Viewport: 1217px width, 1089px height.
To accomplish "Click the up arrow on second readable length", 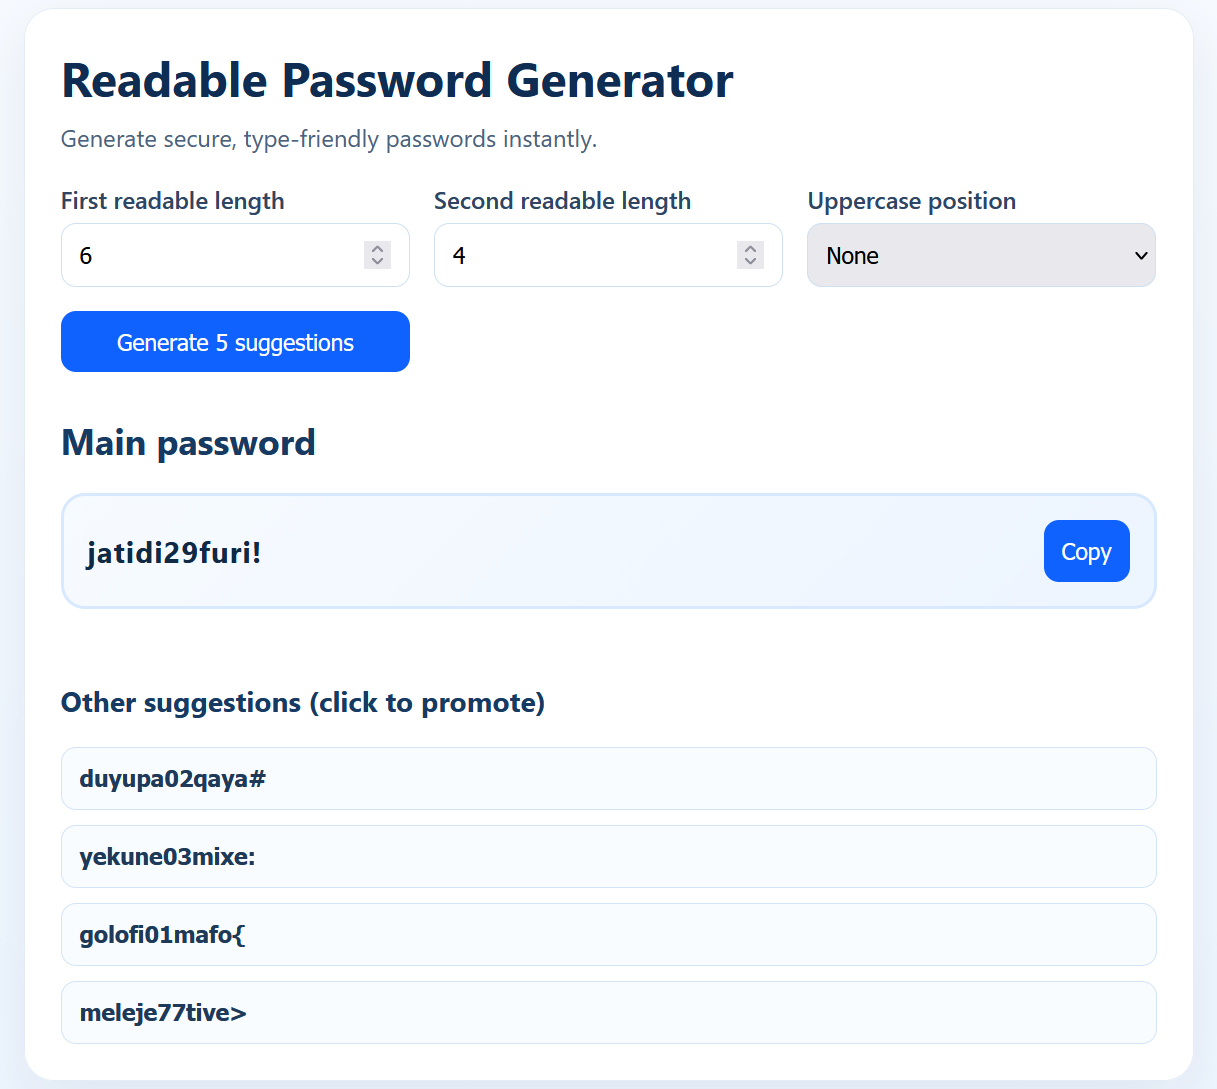I will click(749, 248).
